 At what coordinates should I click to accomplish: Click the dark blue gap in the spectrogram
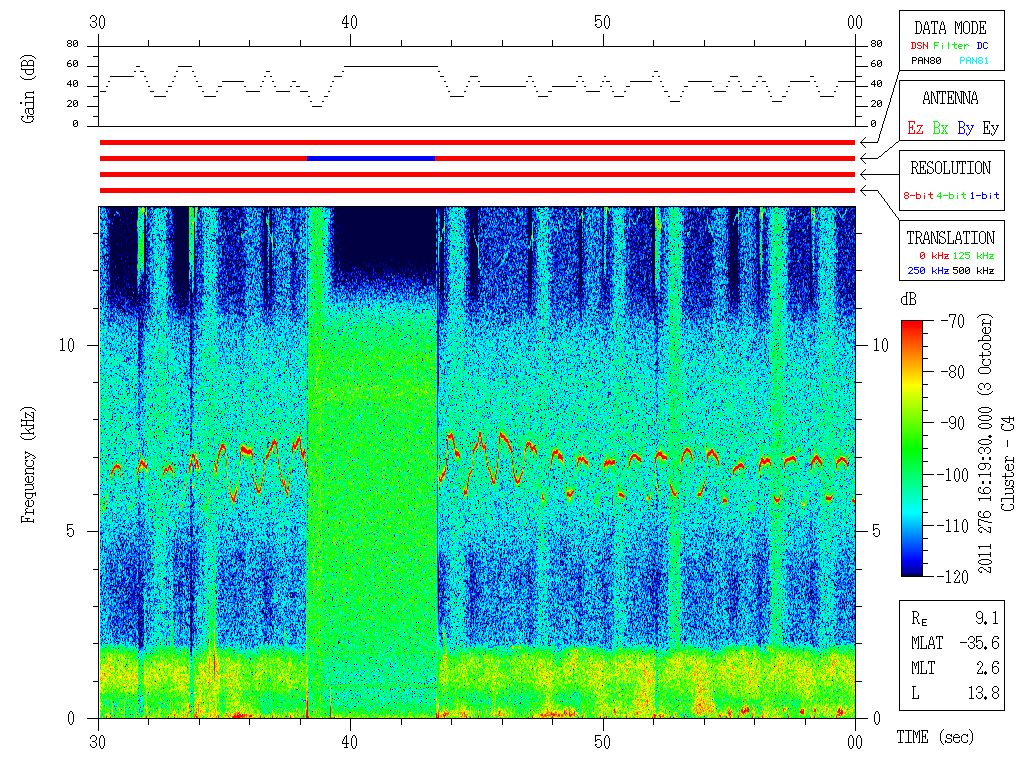[385, 236]
